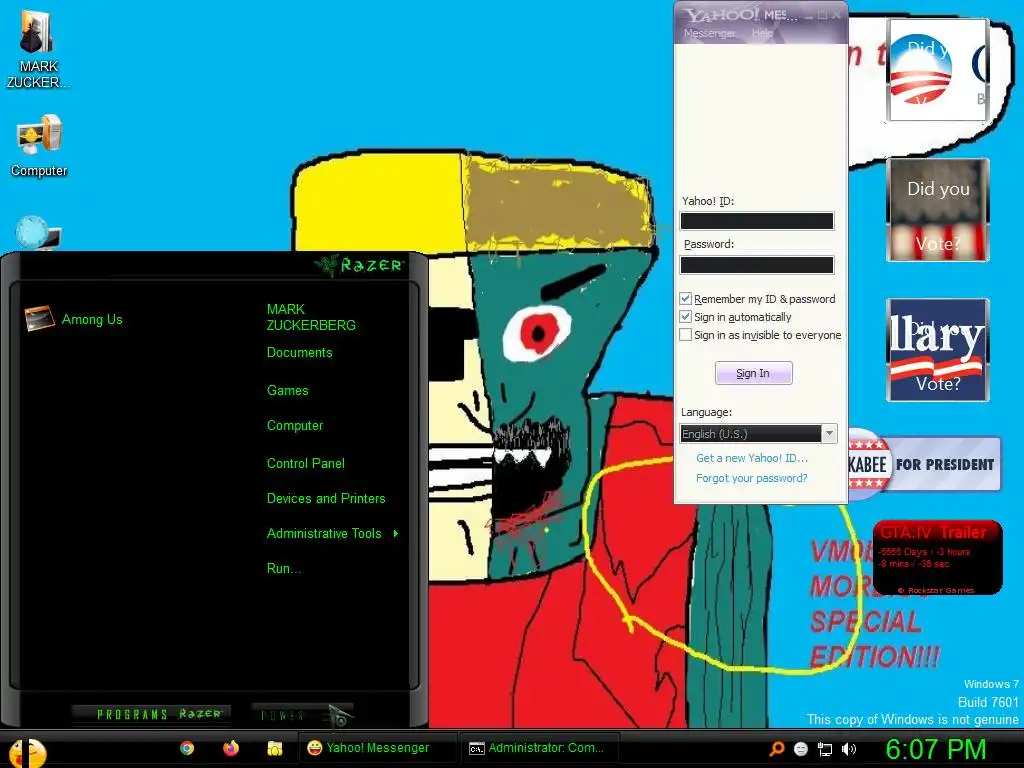Click the network globe desktop icon

tap(37, 232)
